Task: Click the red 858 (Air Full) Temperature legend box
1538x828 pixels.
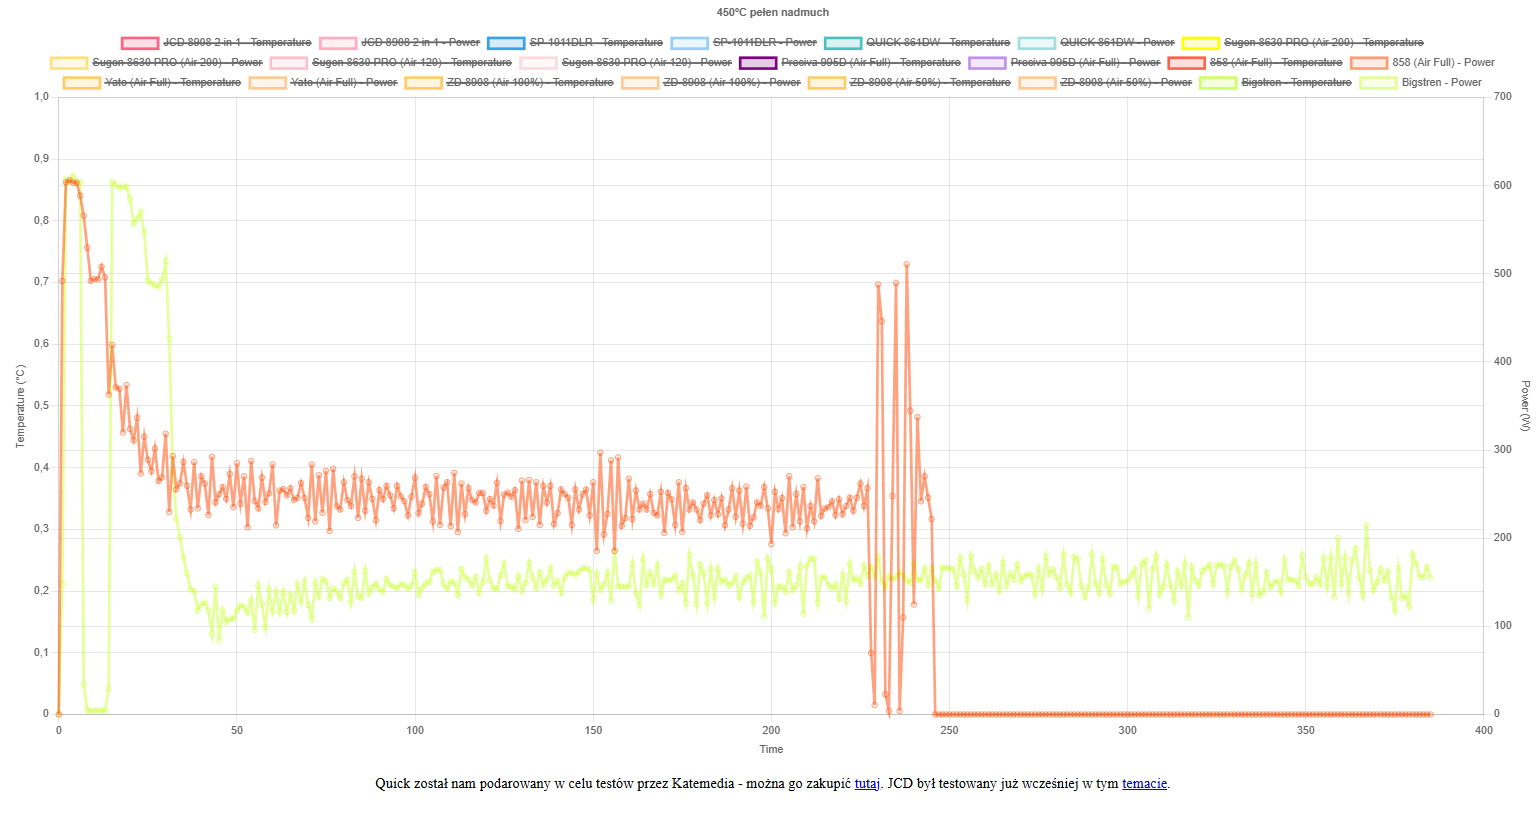Action: pos(1187,63)
